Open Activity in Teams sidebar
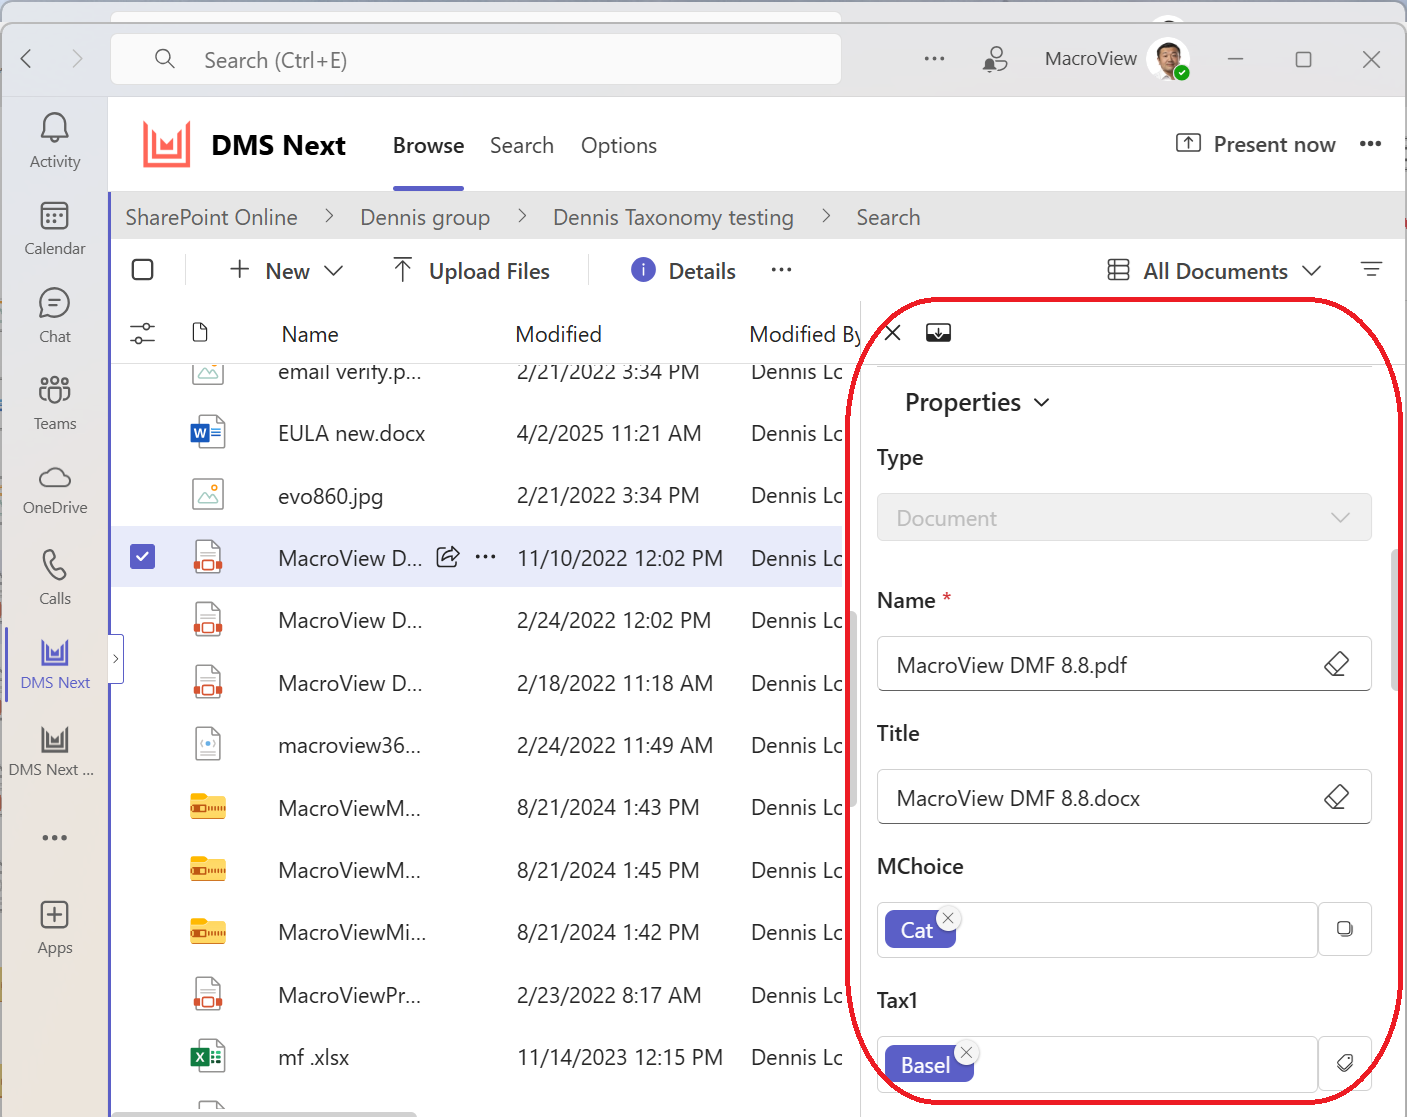 coord(55,141)
